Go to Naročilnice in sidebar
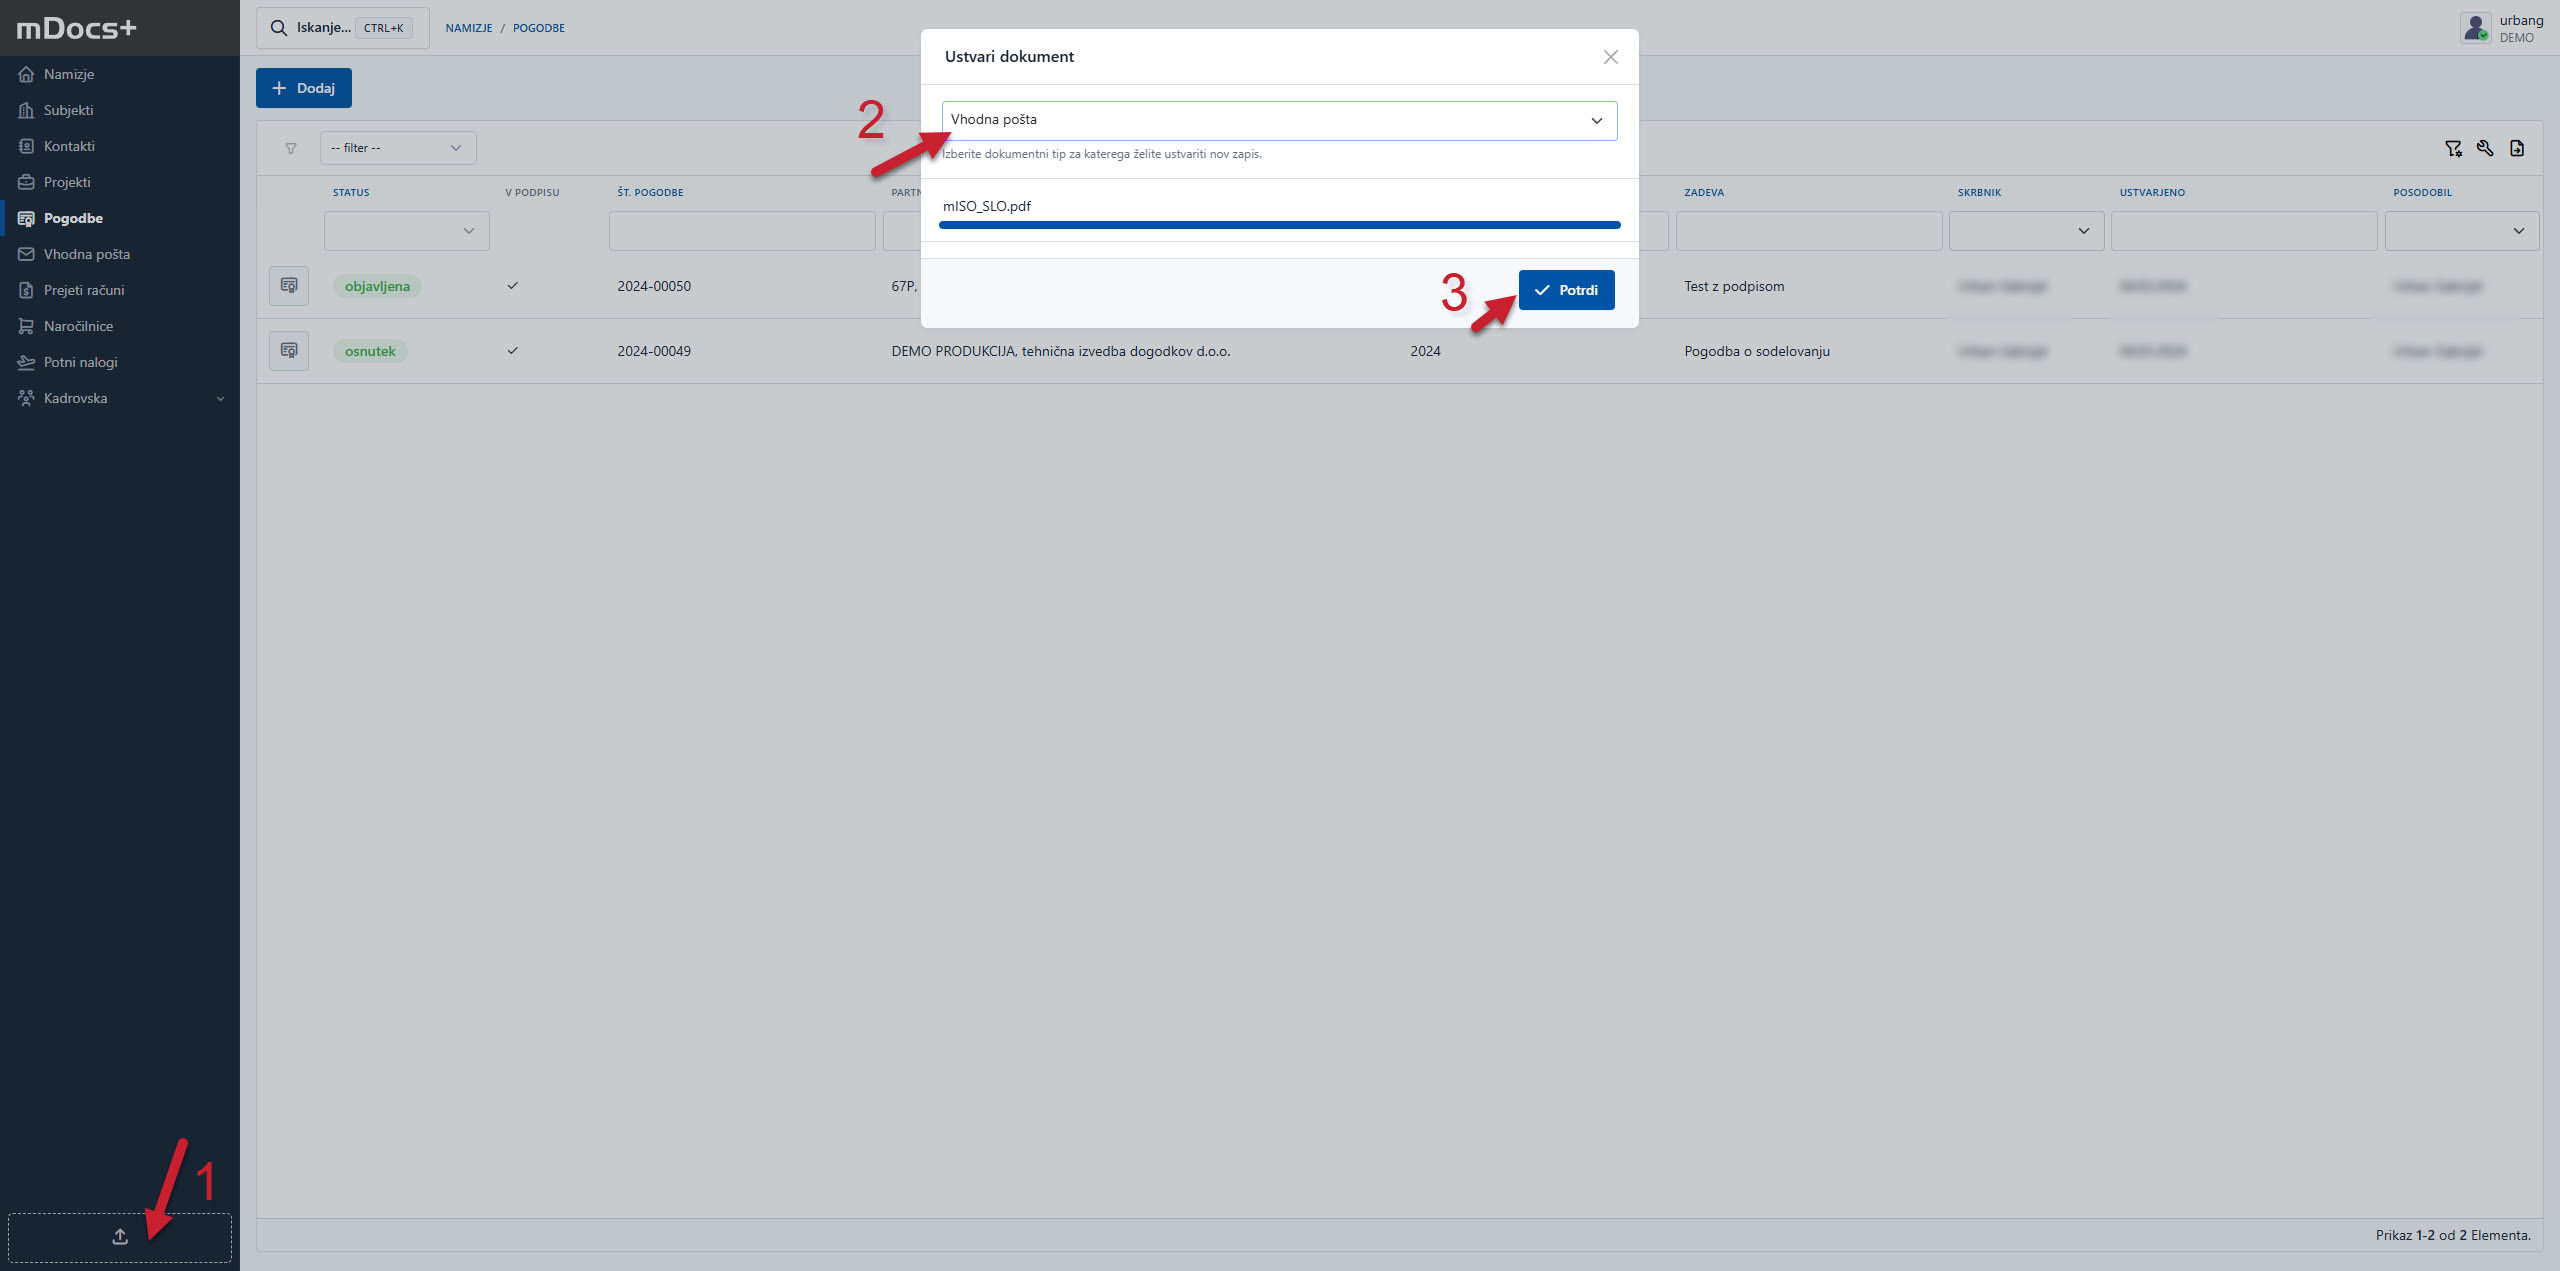The height and width of the screenshot is (1271, 2560). (78, 326)
